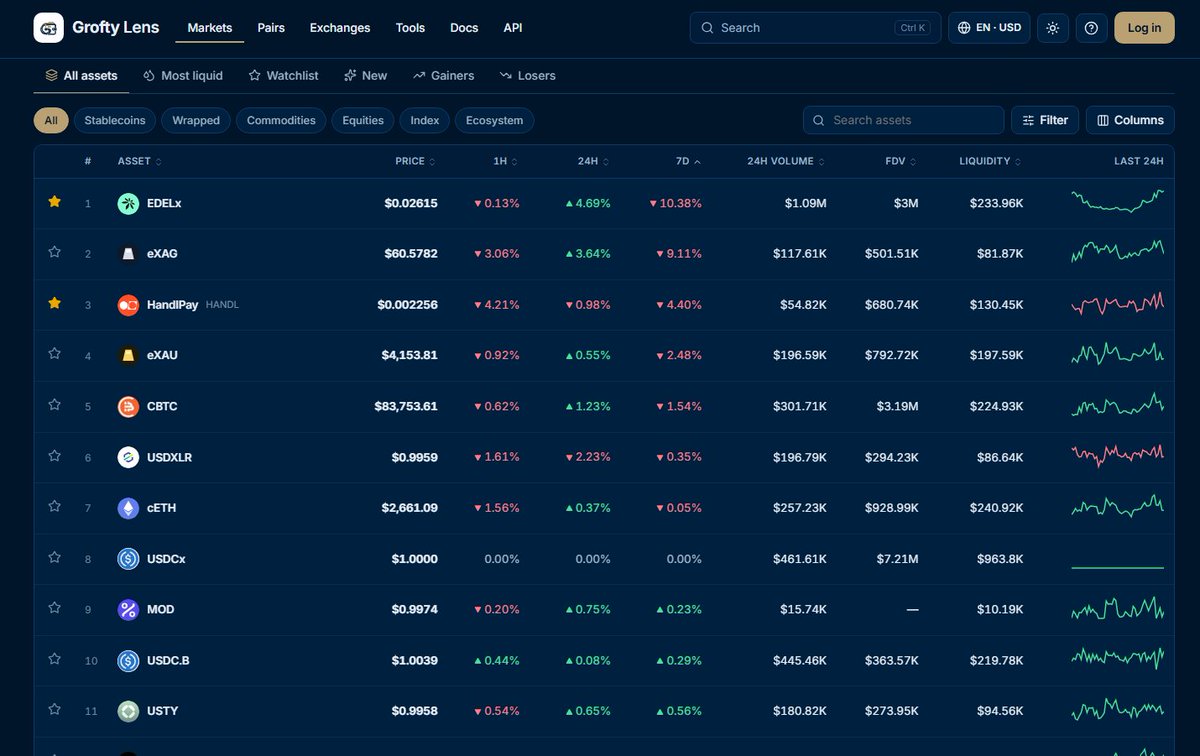Image resolution: width=1200 pixels, height=756 pixels.
Task: Sort table by 24H VOLUME column
Action: click(x=787, y=161)
